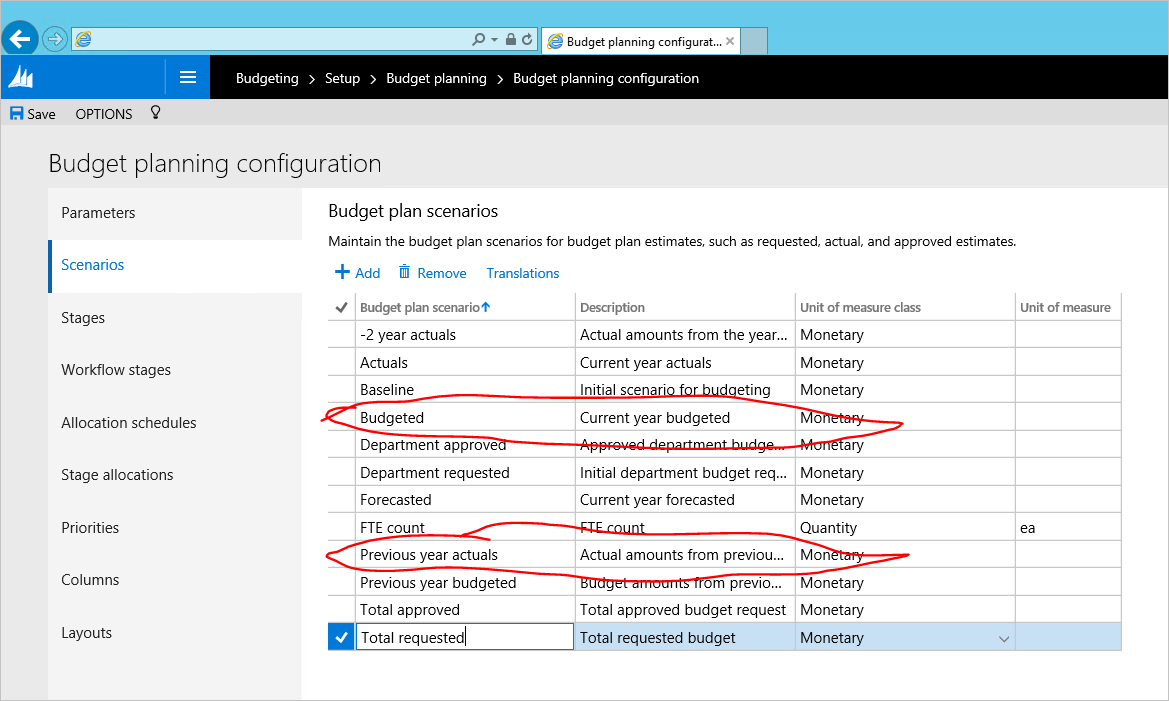The height and width of the screenshot is (701, 1169).
Task: Click the -2 year actuals scenario cell
Action: [465, 335]
